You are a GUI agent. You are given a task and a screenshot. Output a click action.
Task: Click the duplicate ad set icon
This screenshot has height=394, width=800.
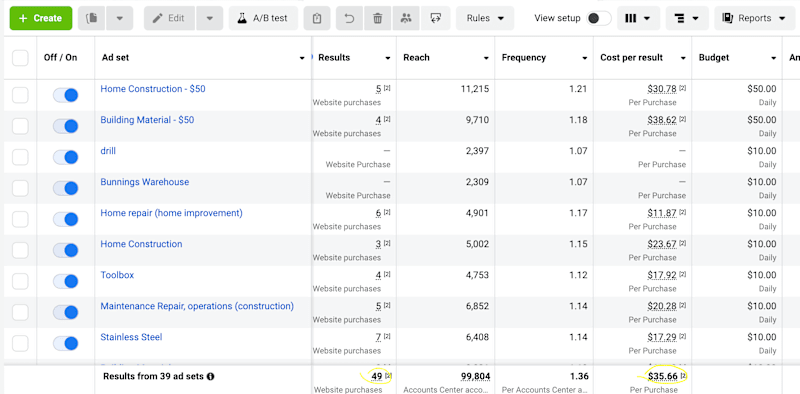(x=92, y=18)
